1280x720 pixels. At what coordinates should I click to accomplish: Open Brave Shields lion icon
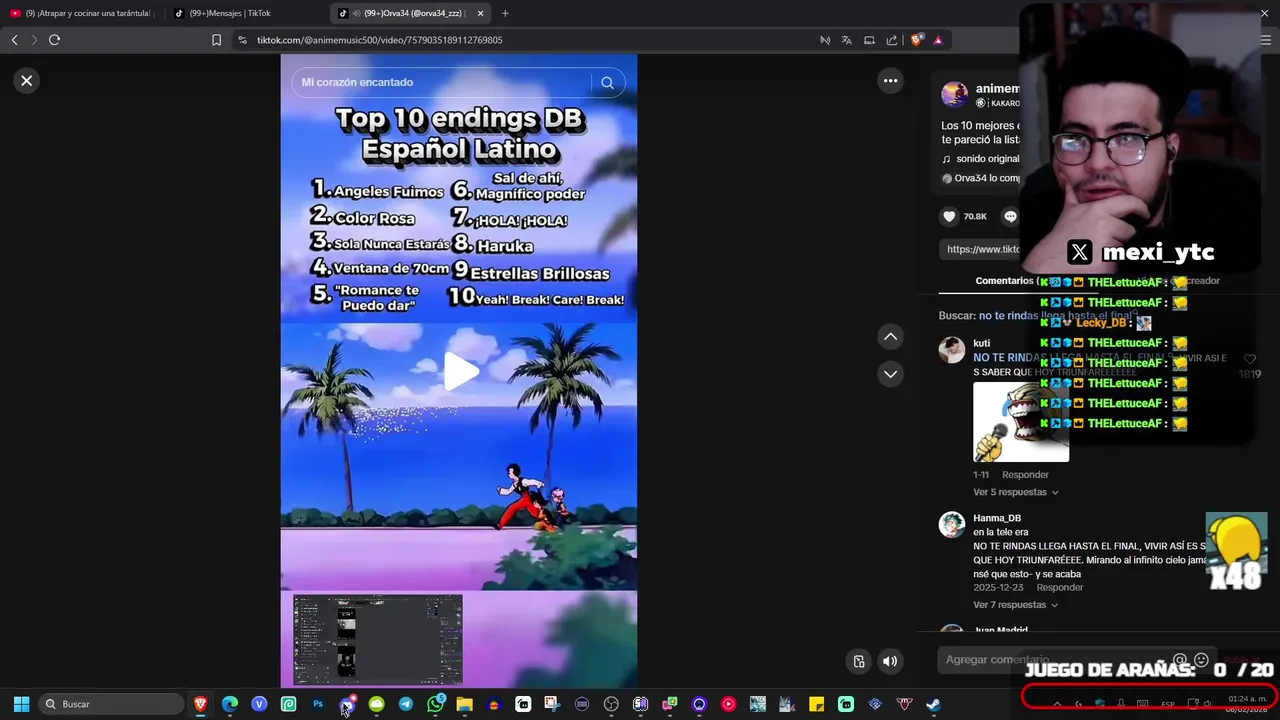[916, 40]
